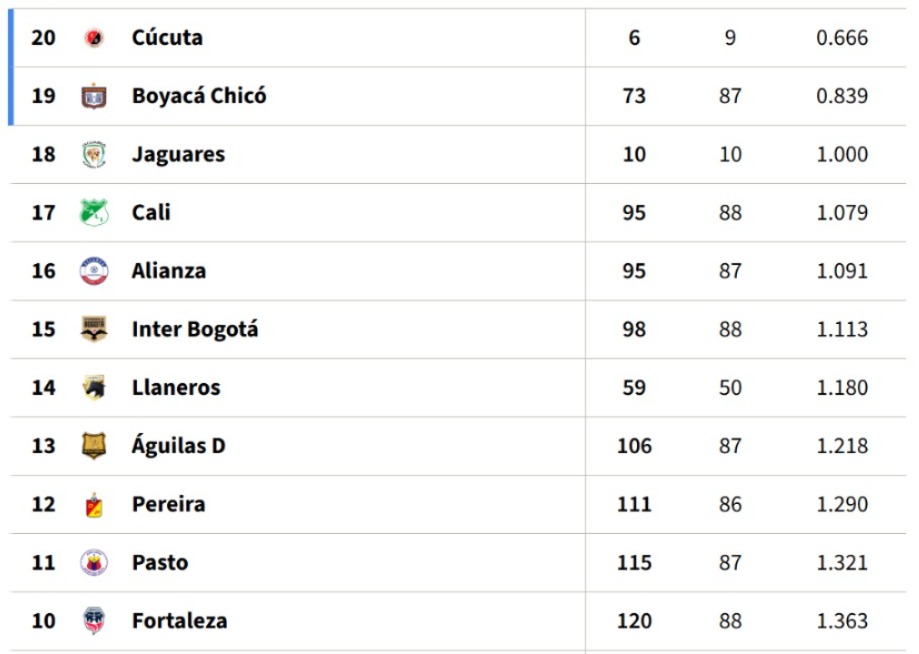The image size is (919, 654).
Task: Click Pasto's 115 points cell
Action: click(x=634, y=563)
